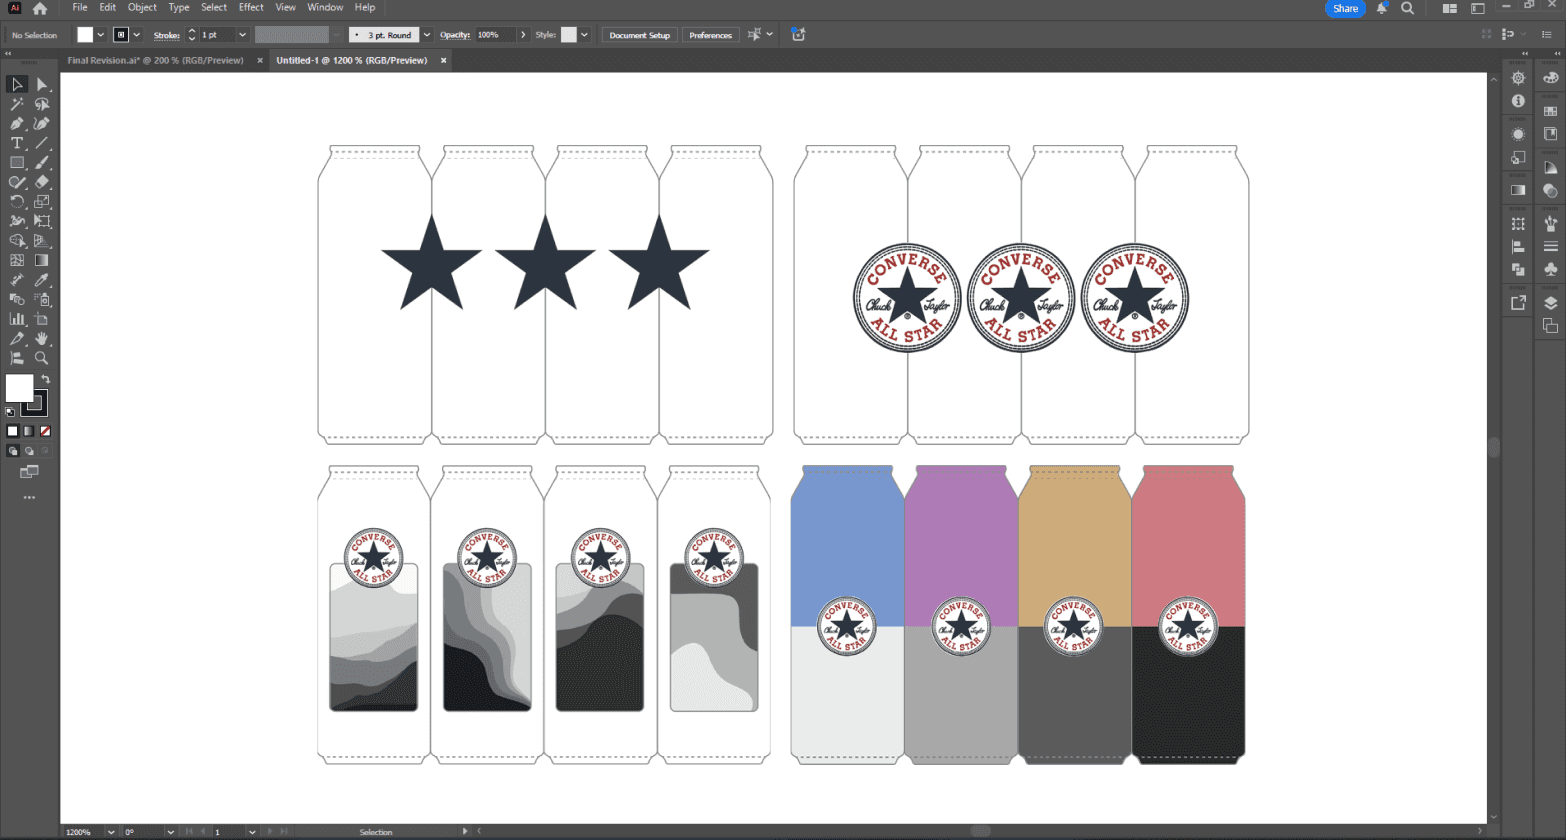Select the Shaper tool
The image size is (1566, 840).
(x=17, y=182)
